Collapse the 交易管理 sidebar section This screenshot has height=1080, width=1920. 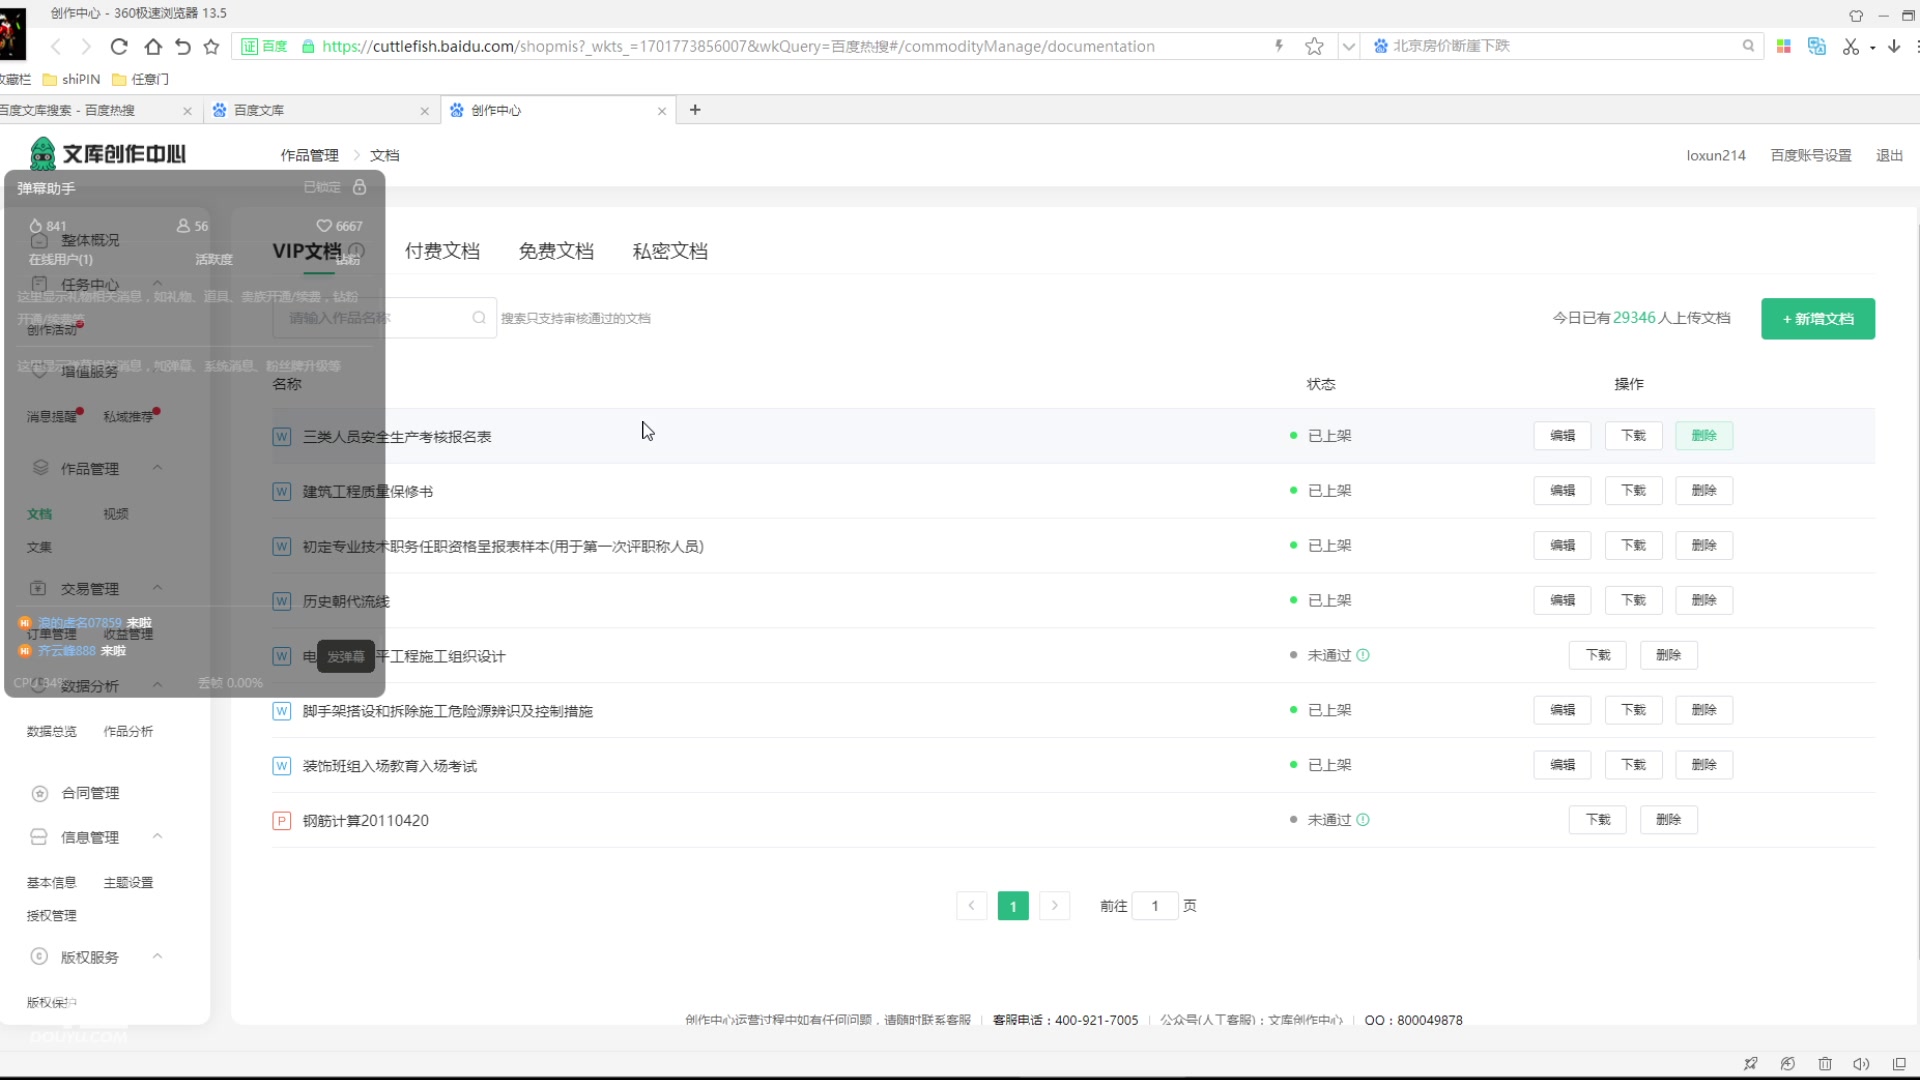[x=157, y=588]
